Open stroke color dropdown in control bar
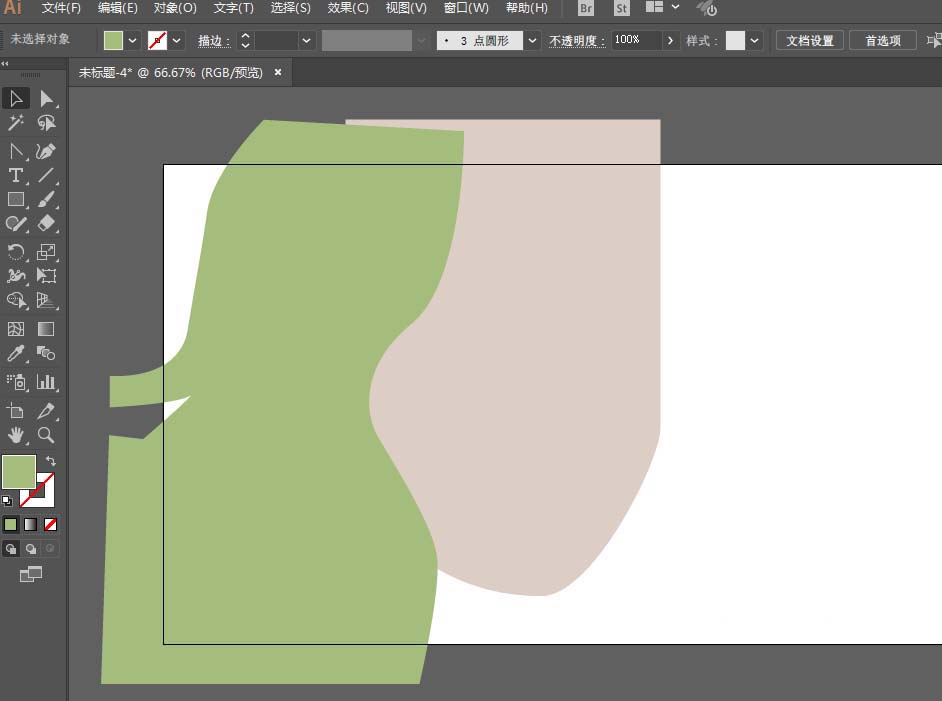The width and height of the screenshot is (942, 701). 177,40
